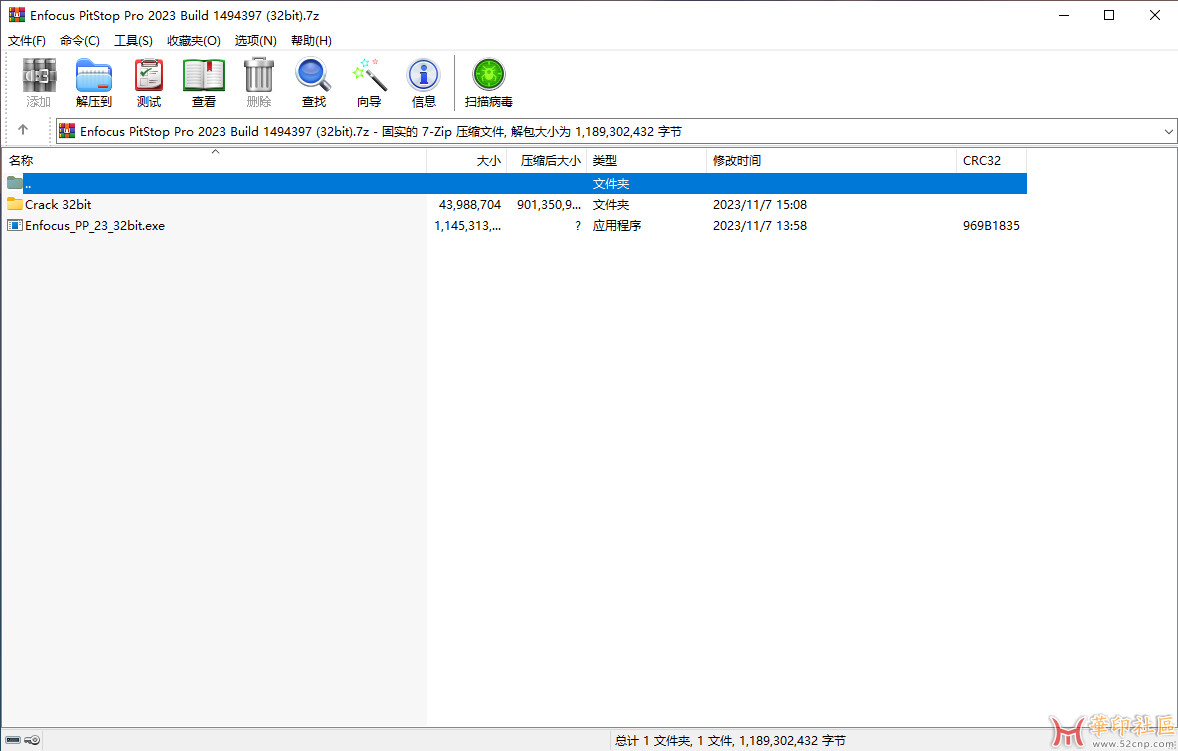Sort by Packed size (压缩后大小) header
Image resolution: width=1178 pixels, height=751 pixels.
(x=546, y=161)
